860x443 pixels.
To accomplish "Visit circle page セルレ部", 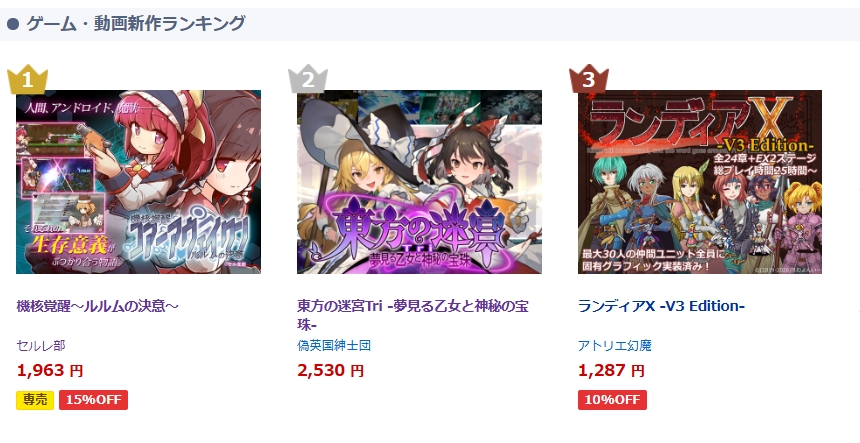I will (x=41, y=345).
